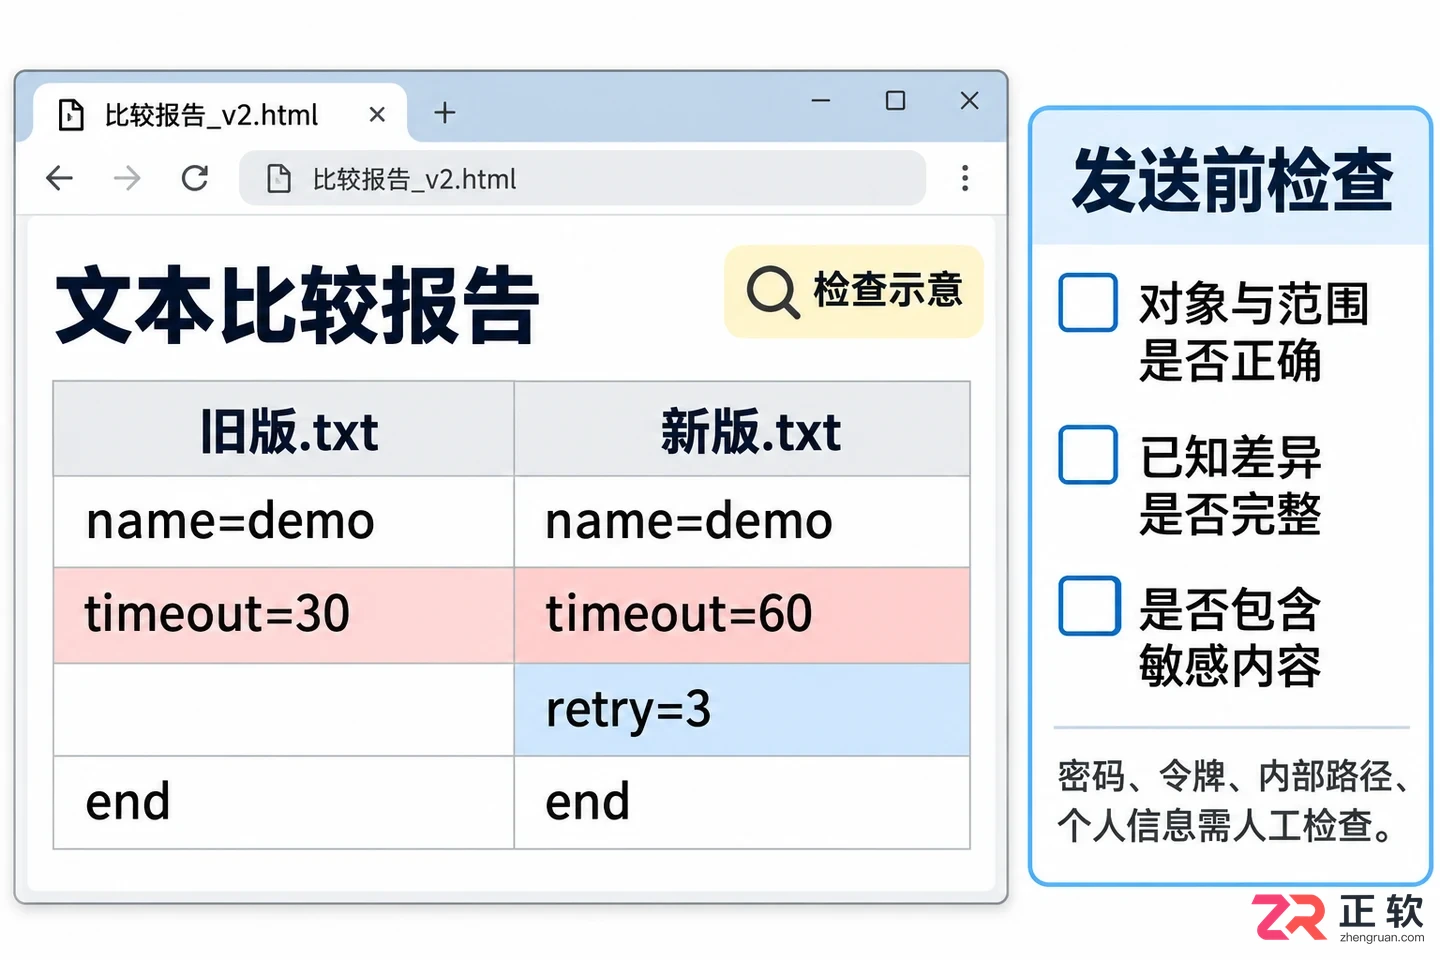Click the 检查示意 button

pos(854,291)
